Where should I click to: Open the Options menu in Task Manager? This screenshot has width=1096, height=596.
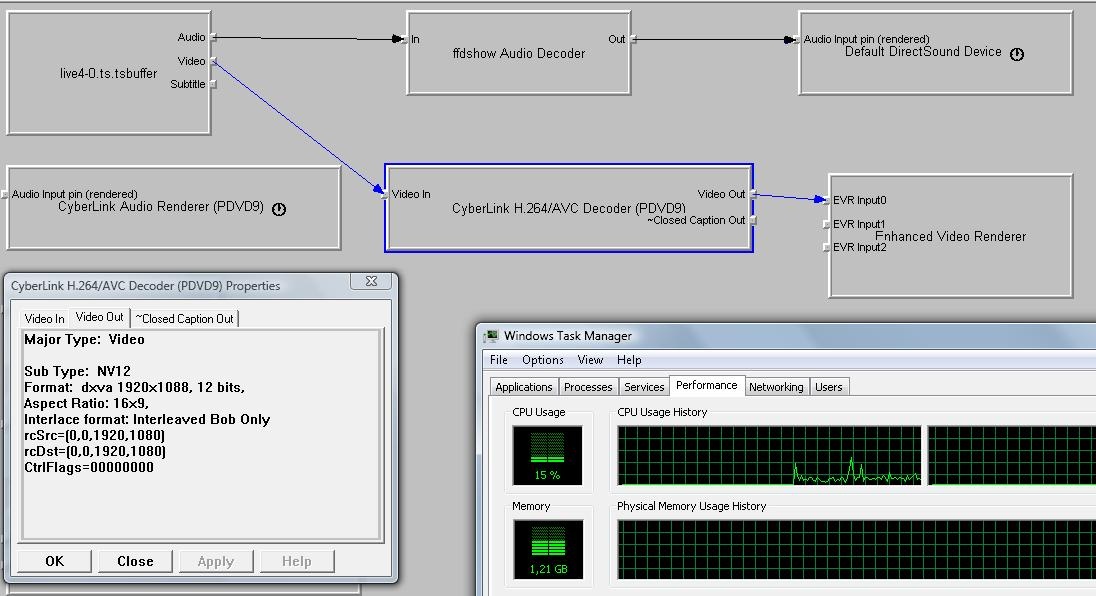point(542,360)
